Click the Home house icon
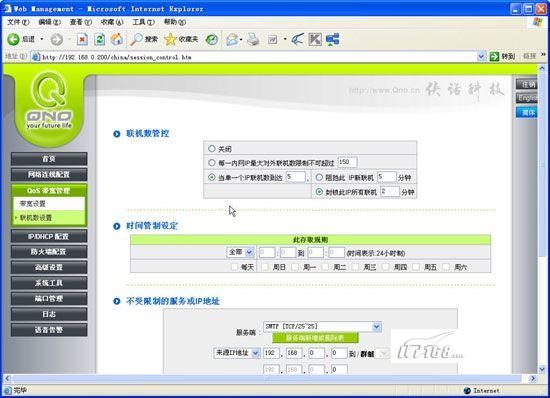The image size is (550, 398). [117, 39]
